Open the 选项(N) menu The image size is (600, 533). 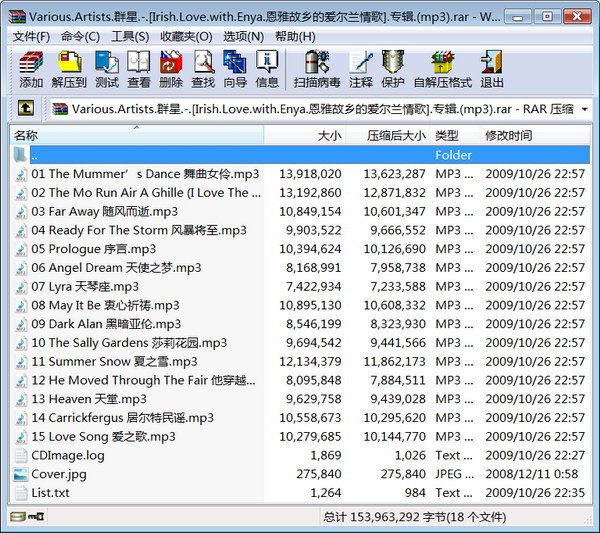243,37
